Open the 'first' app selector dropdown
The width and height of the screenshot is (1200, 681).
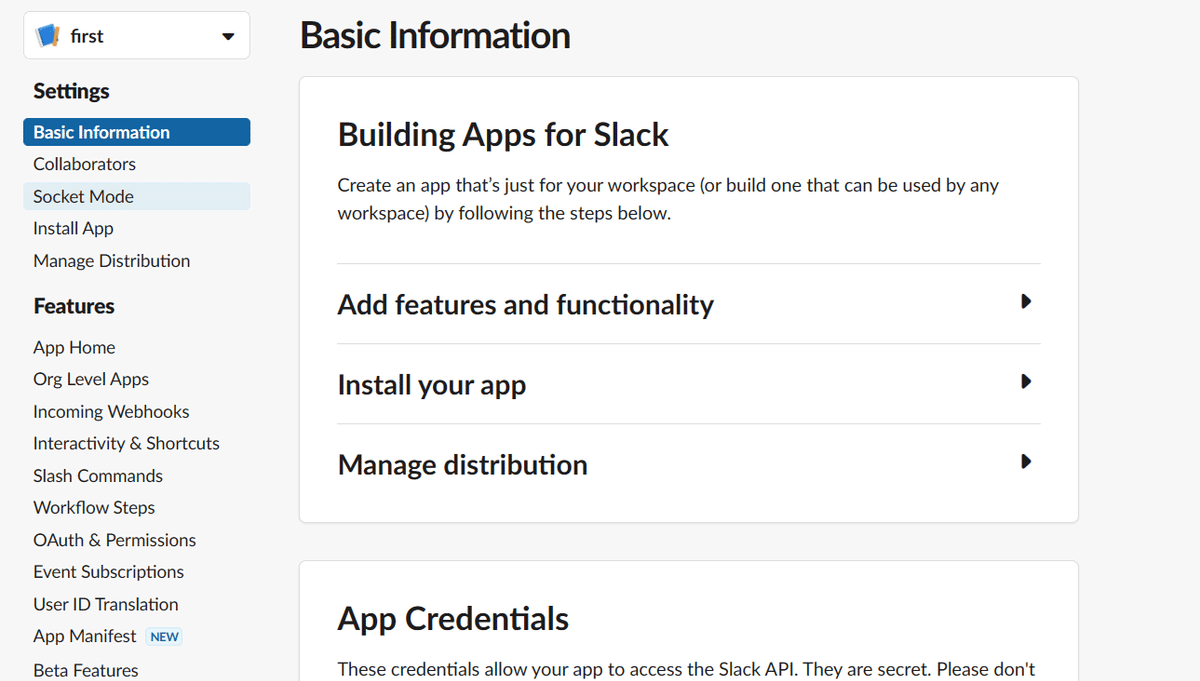tap(137, 36)
